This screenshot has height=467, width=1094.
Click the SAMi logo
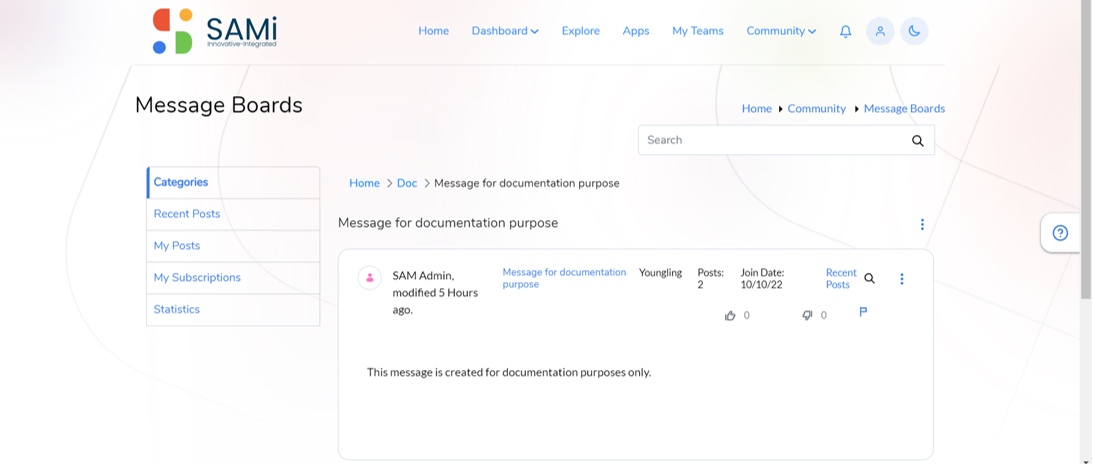pyautogui.click(x=215, y=31)
